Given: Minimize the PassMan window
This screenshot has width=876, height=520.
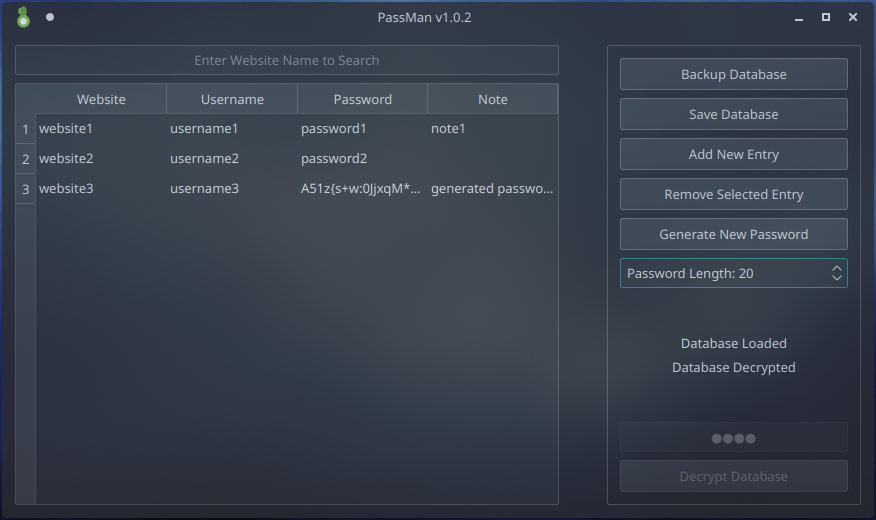Looking at the screenshot, I should tap(799, 18).
